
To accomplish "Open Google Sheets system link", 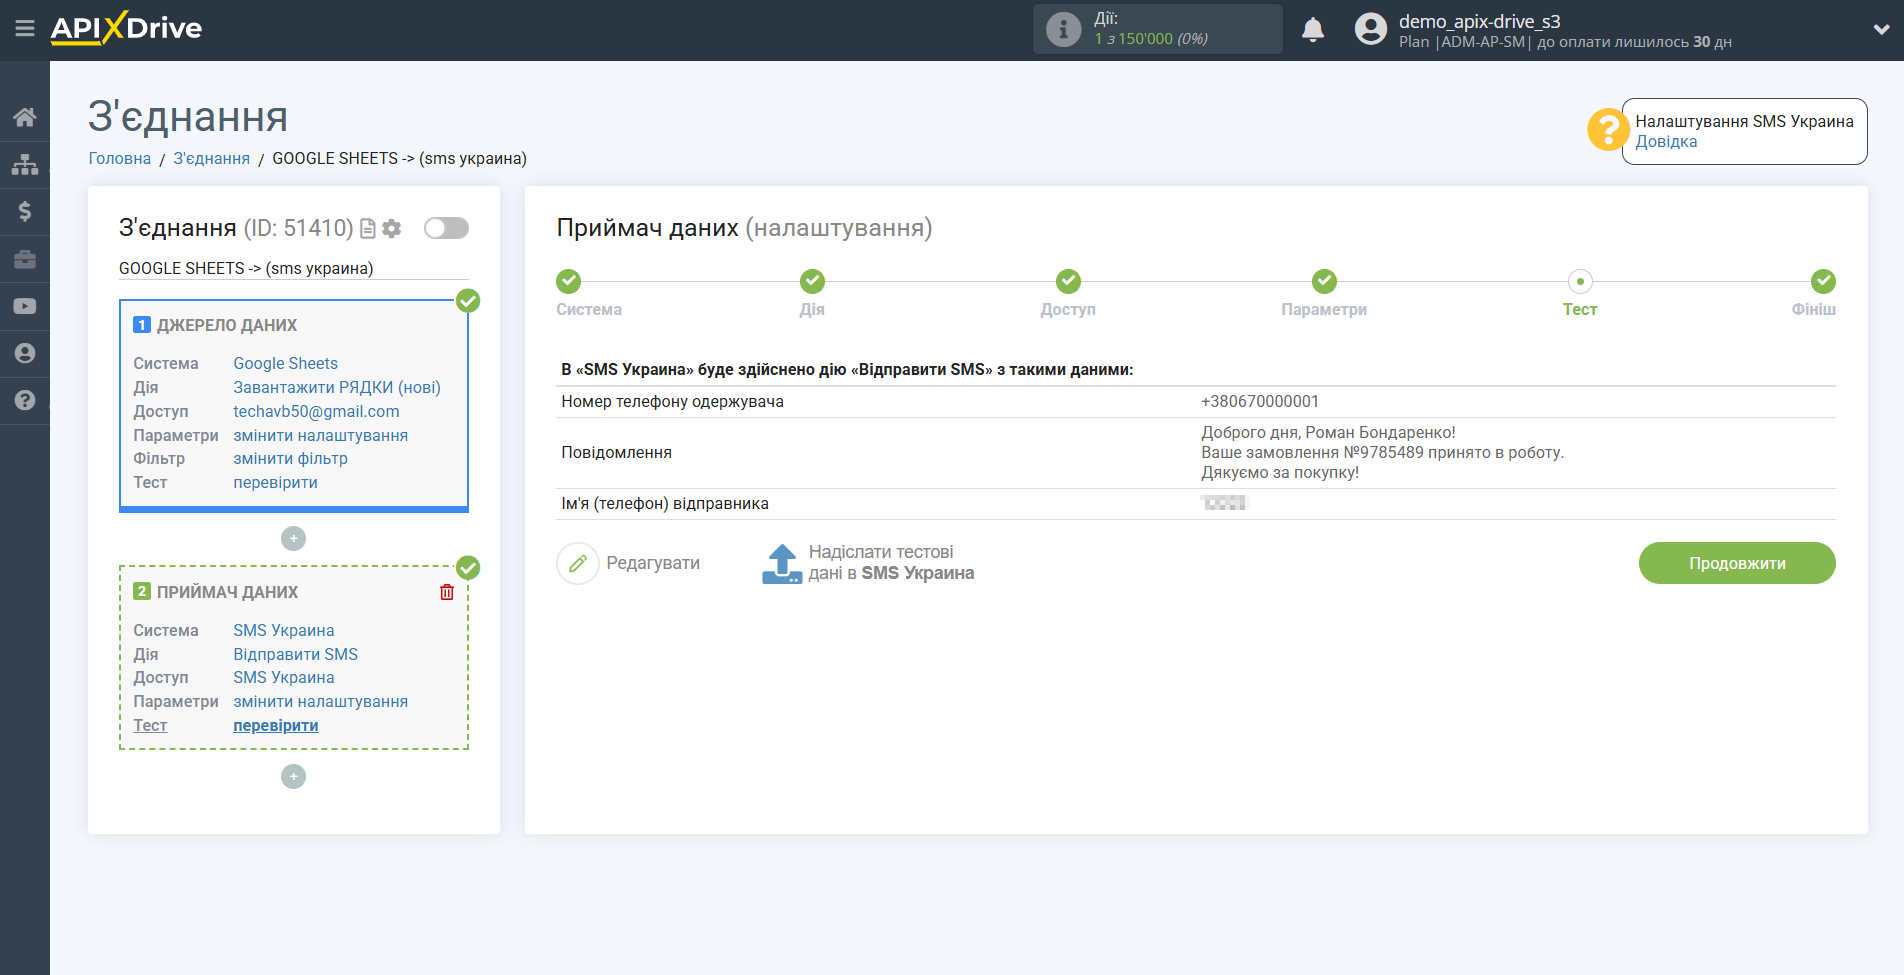I will (x=285, y=364).
